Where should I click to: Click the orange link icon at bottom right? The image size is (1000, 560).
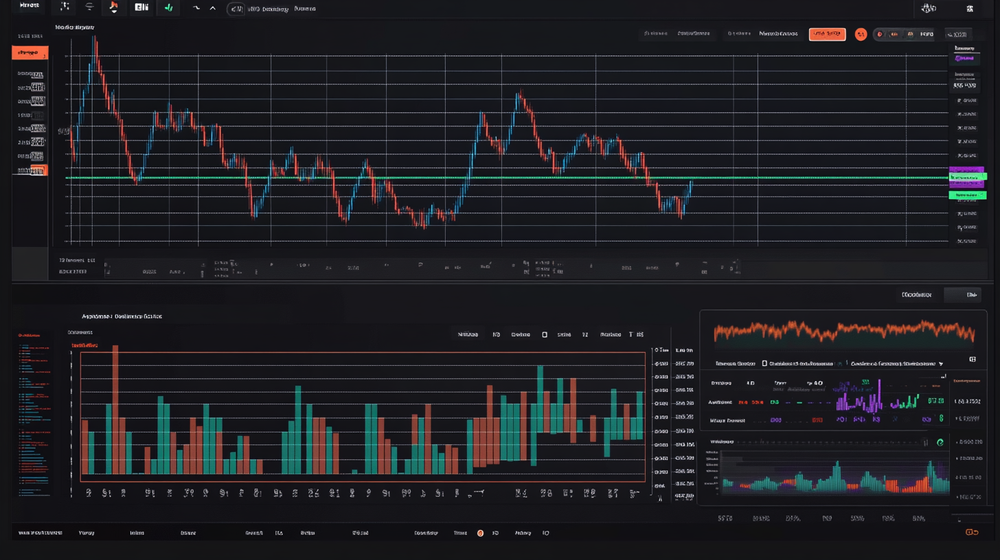[x=972, y=533]
